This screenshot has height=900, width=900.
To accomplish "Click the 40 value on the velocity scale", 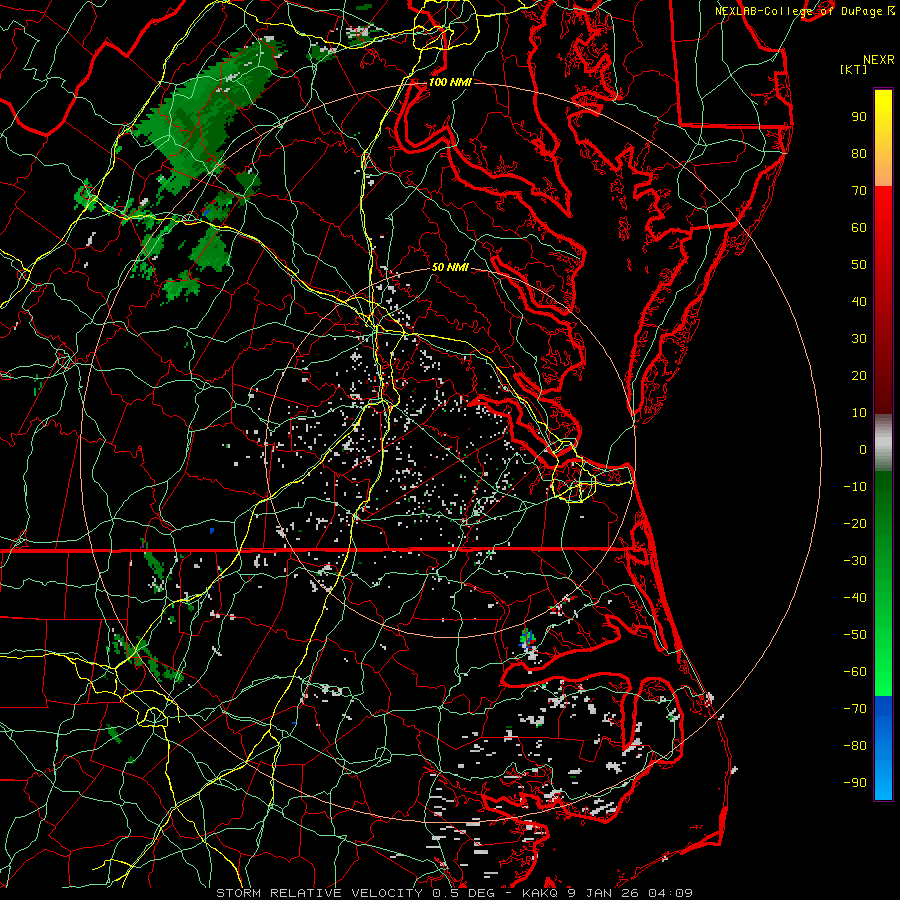I will coord(859,301).
